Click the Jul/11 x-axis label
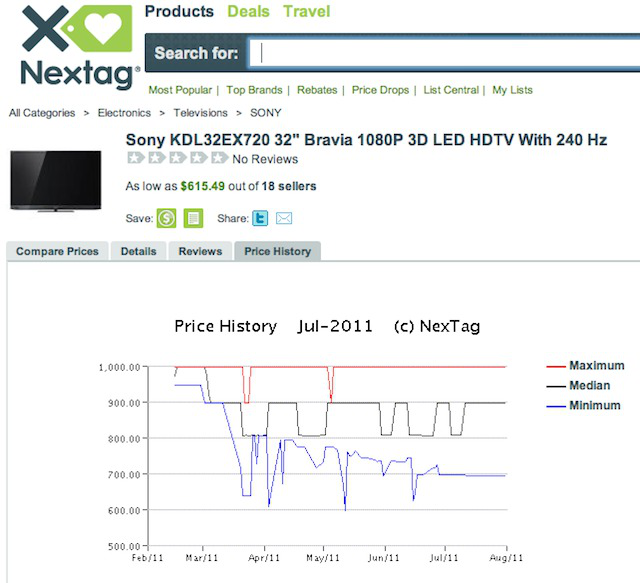Screen dimensions: 640x583 (444, 558)
